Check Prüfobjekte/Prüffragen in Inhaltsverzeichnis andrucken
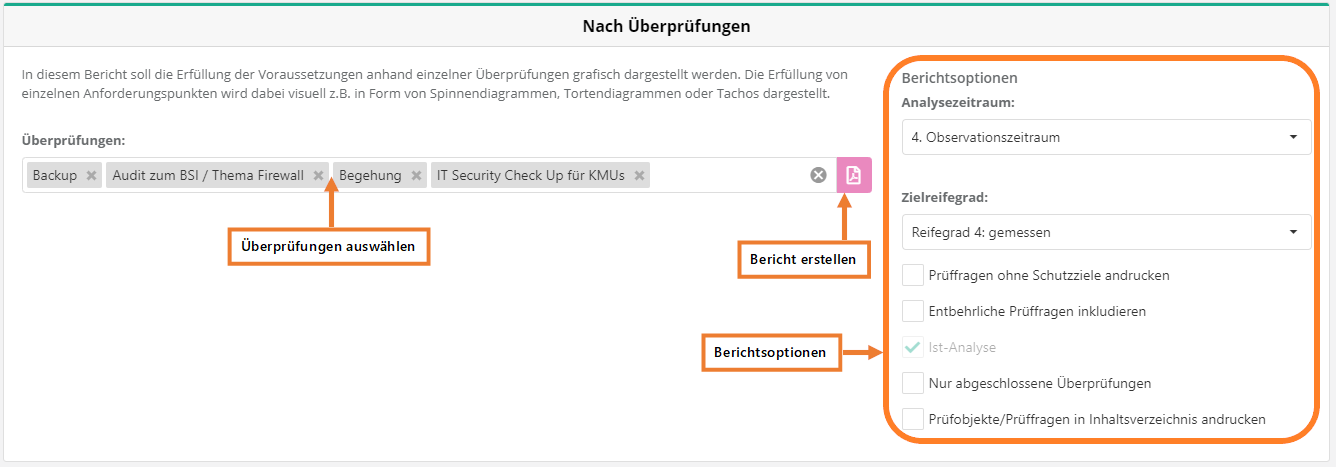 tap(912, 419)
